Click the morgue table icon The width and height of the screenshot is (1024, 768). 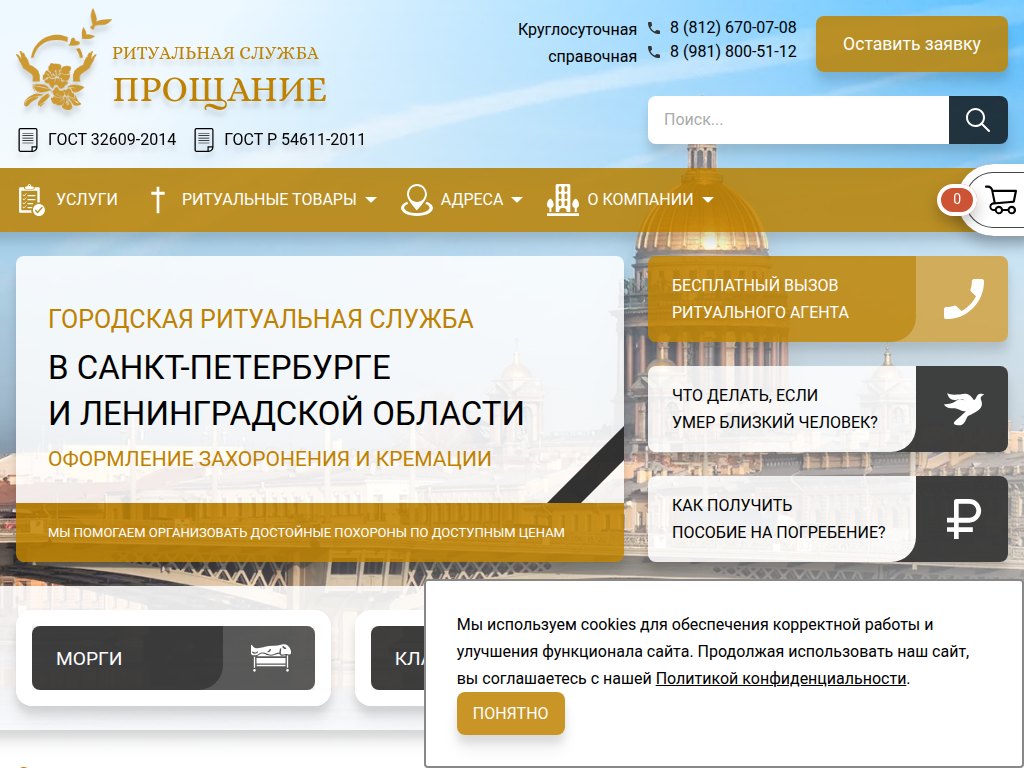pos(271,658)
